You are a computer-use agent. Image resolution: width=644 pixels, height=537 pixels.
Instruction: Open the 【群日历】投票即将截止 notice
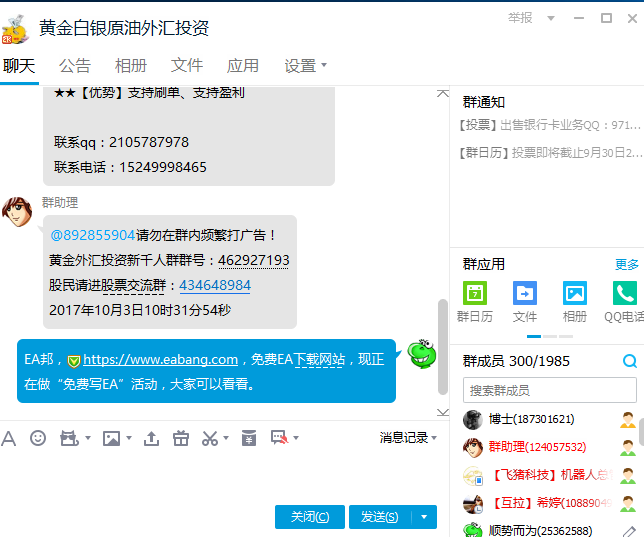[x=550, y=153]
